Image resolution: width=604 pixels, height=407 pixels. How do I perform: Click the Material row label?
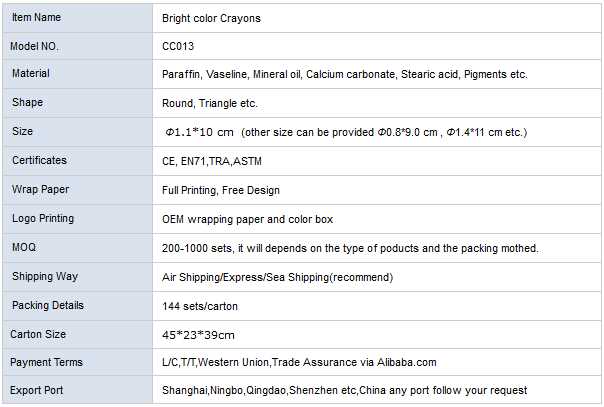point(31,74)
